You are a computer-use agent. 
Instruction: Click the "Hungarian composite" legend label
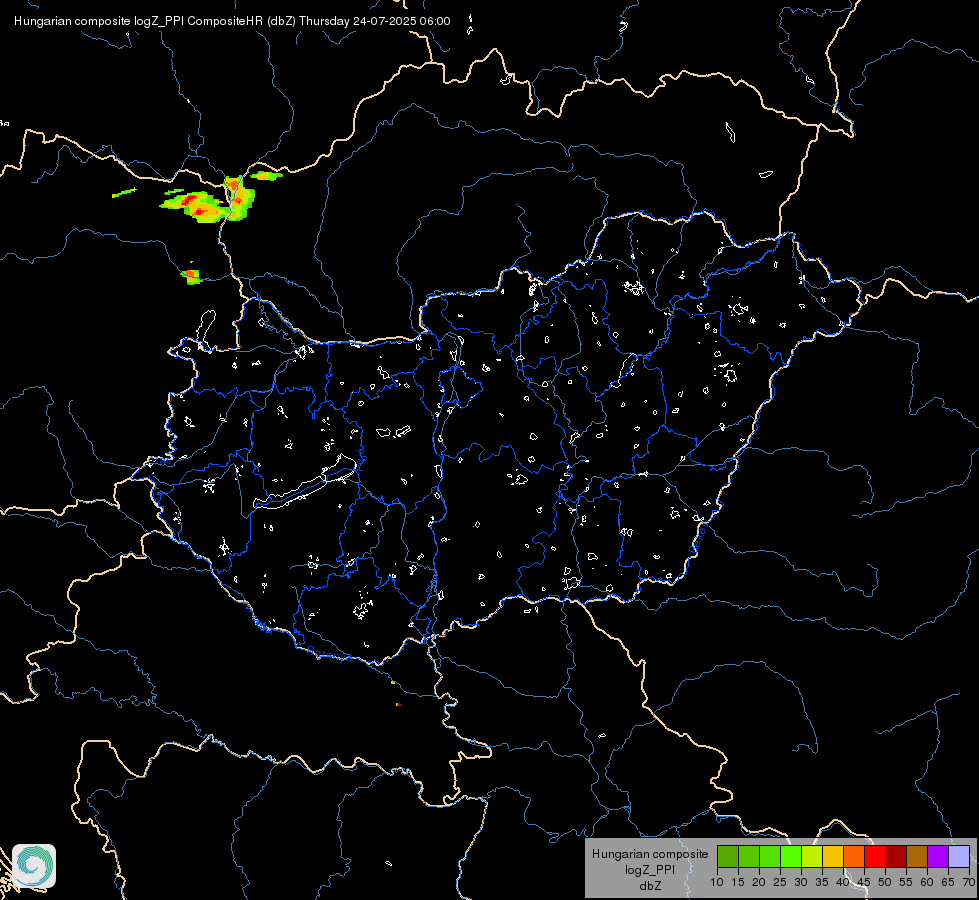[650, 854]
